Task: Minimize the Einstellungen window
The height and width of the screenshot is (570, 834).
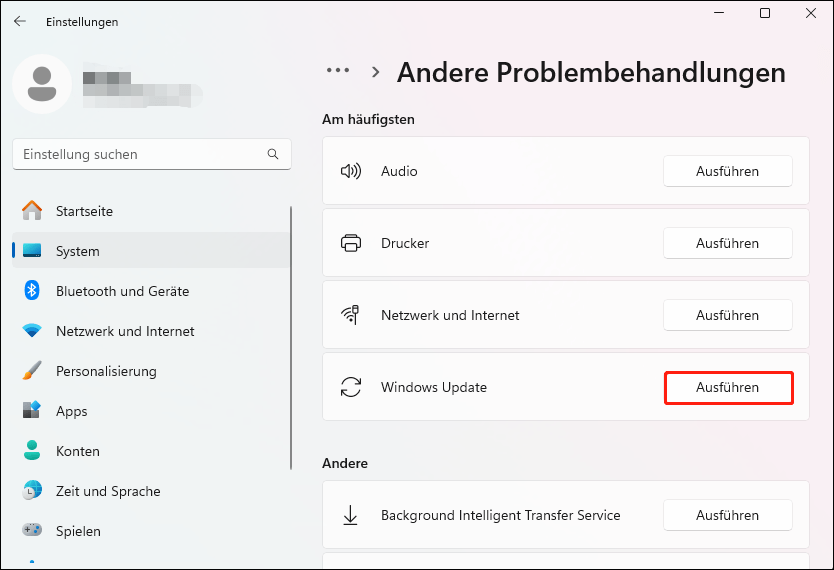Action: (719, 13)
